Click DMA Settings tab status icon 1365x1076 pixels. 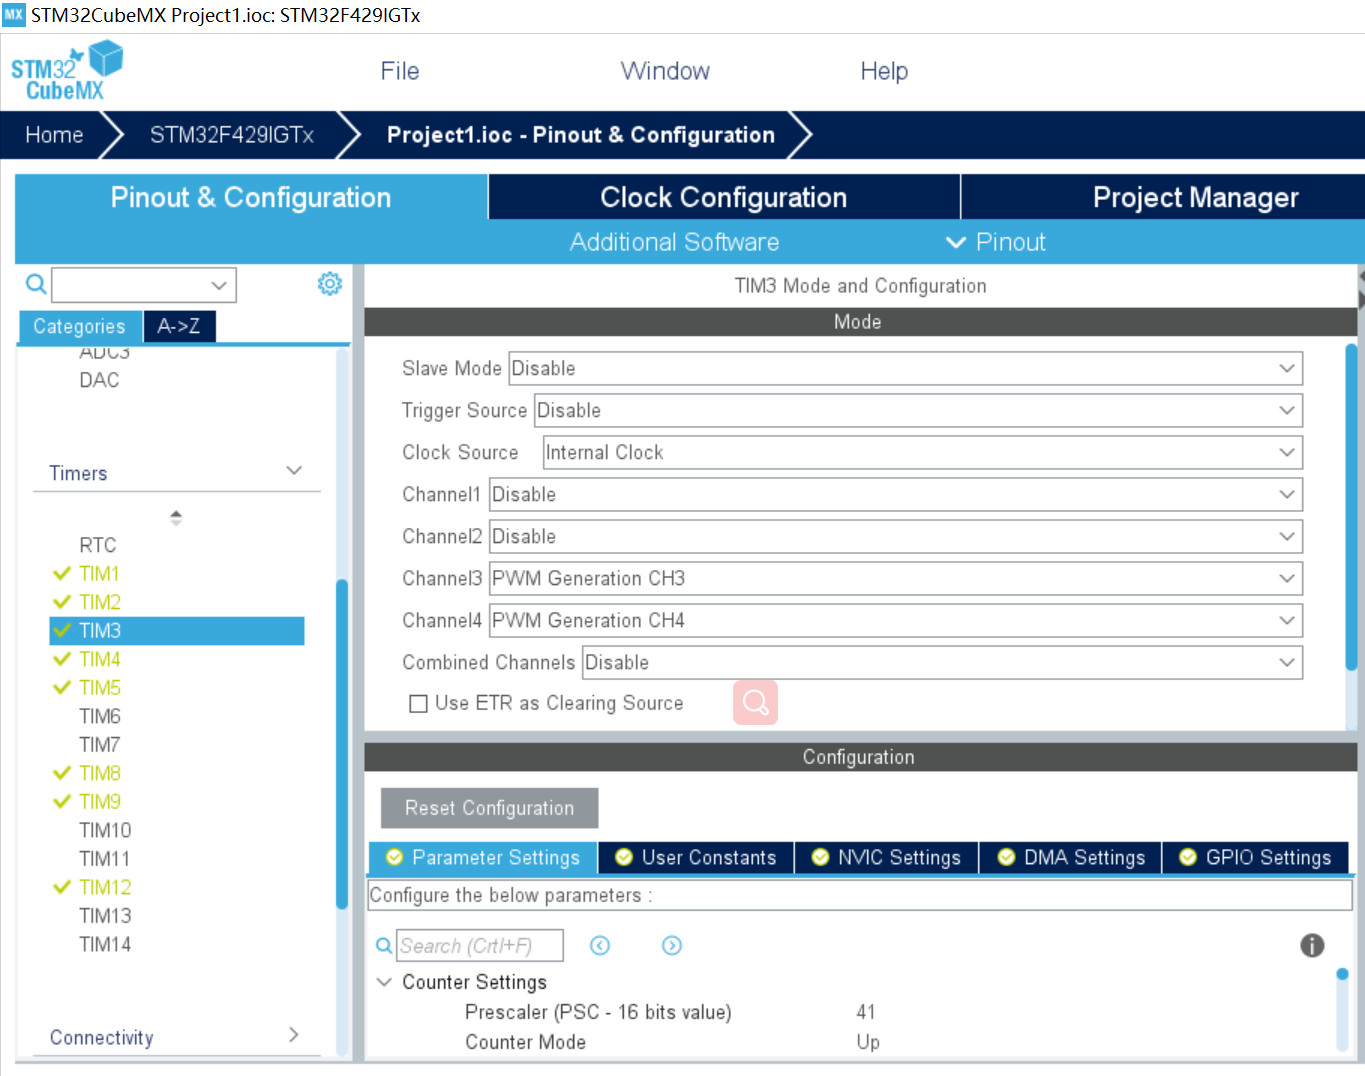point(1006,857)
